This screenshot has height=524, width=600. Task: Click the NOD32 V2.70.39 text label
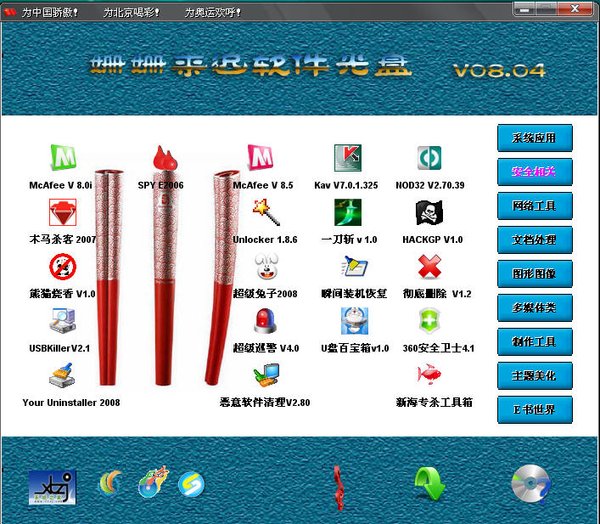pos(430,185)
